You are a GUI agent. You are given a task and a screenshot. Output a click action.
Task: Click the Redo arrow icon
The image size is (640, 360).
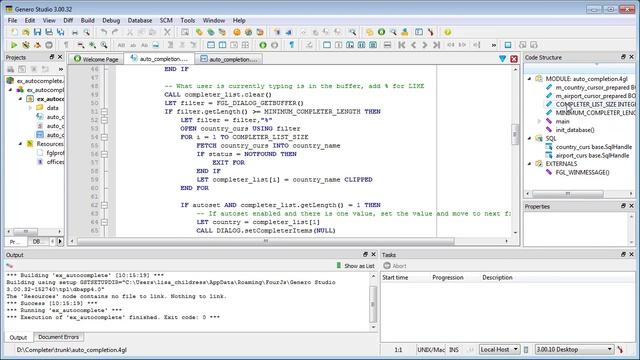click(116, 32)
